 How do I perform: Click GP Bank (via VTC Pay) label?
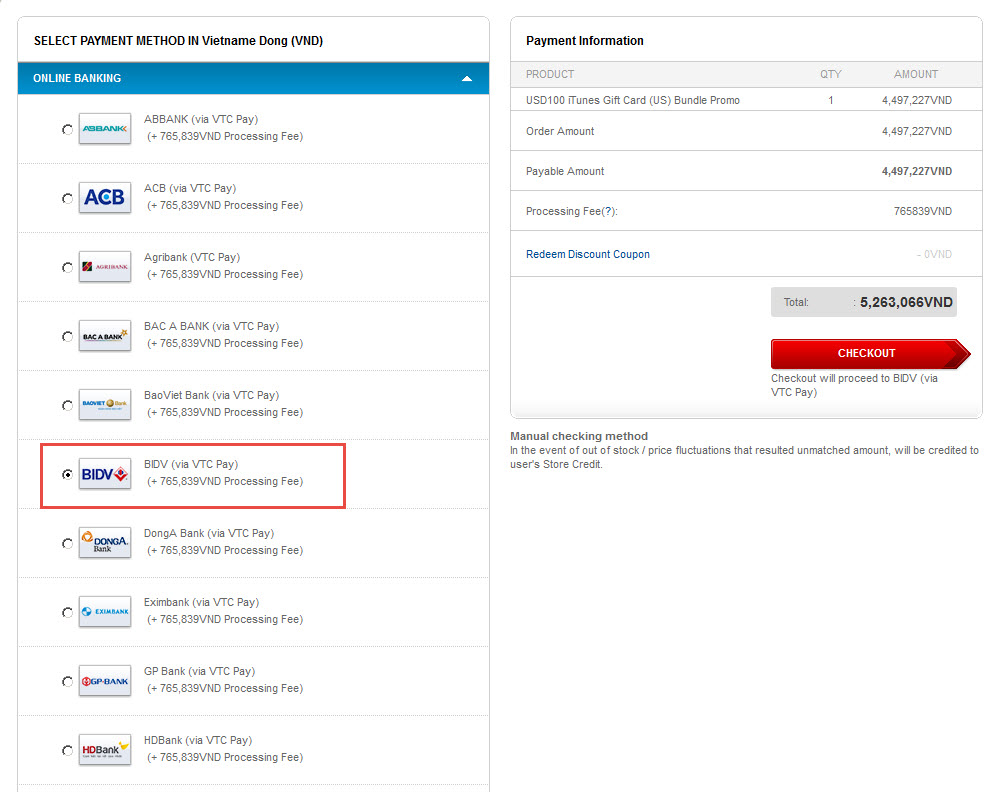coord(199,671)
